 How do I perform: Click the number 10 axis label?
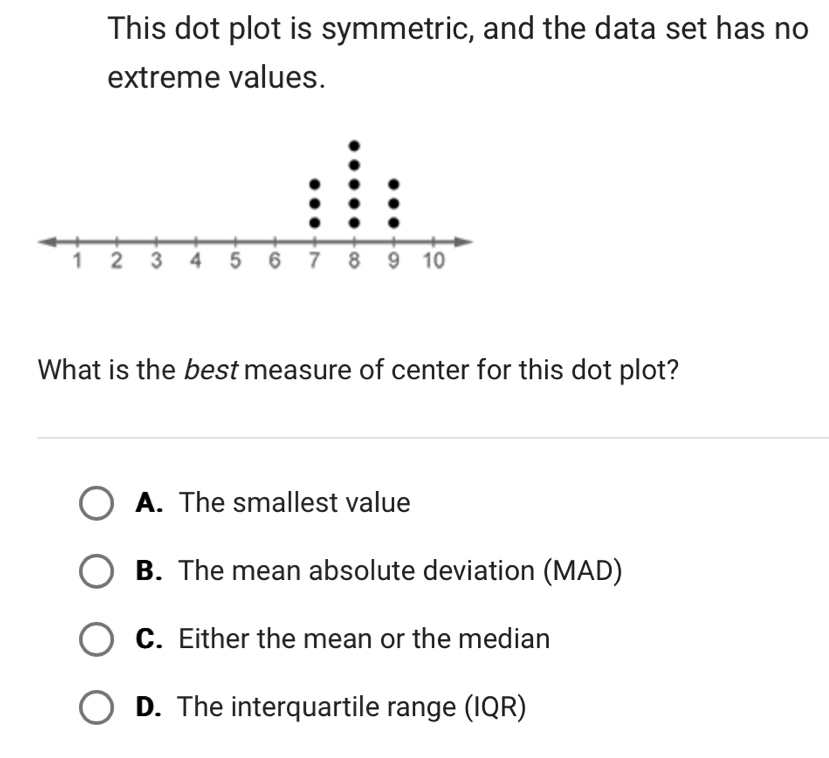pyautogui.click(x=432, y=262)
